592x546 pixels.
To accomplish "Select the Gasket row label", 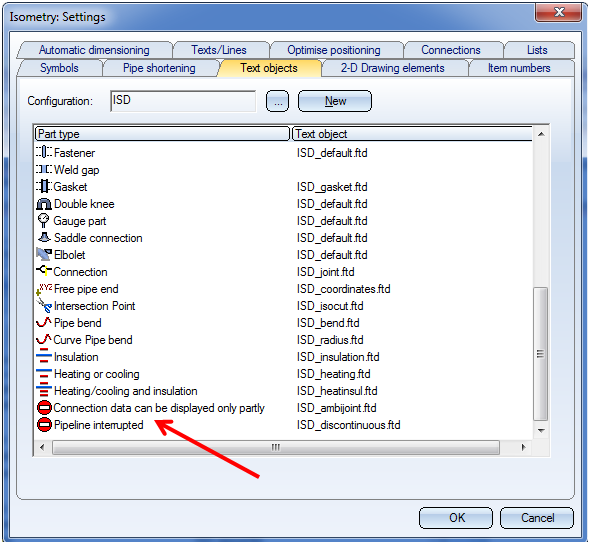I will 70,187.
